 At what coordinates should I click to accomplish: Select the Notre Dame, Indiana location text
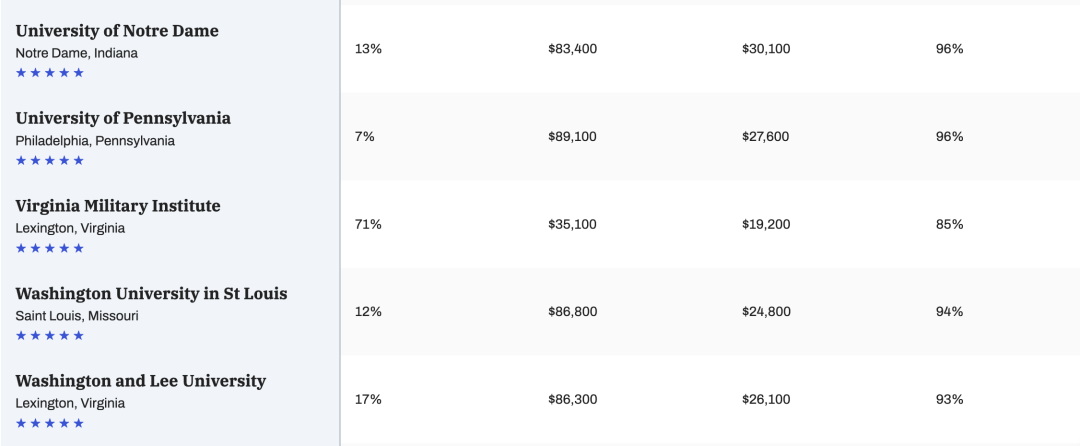click(76, 53)
